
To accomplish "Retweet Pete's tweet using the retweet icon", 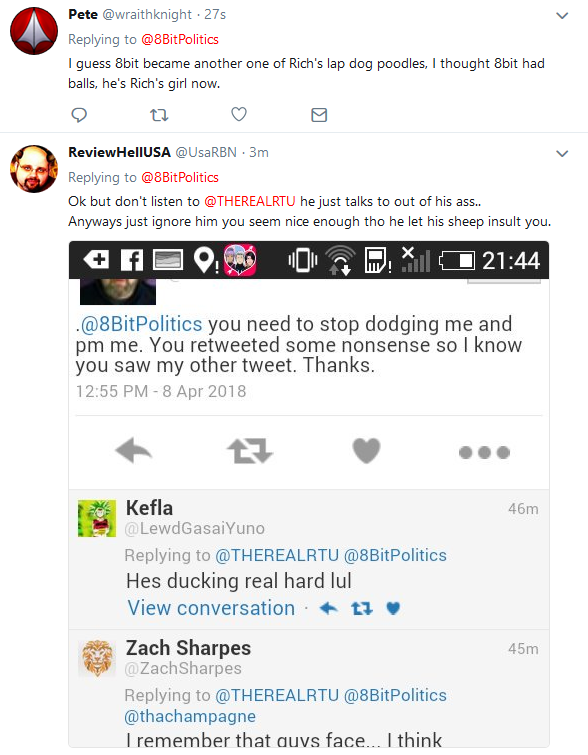I will tap(159, 115).
